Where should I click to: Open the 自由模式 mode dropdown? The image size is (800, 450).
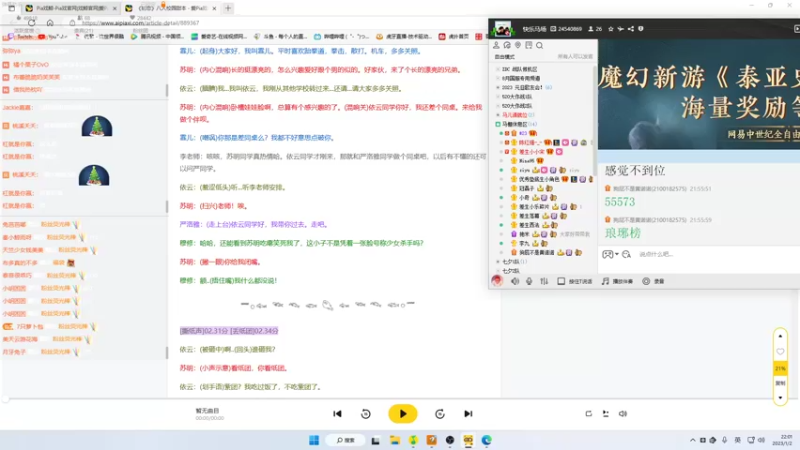(x=505, y=57)
